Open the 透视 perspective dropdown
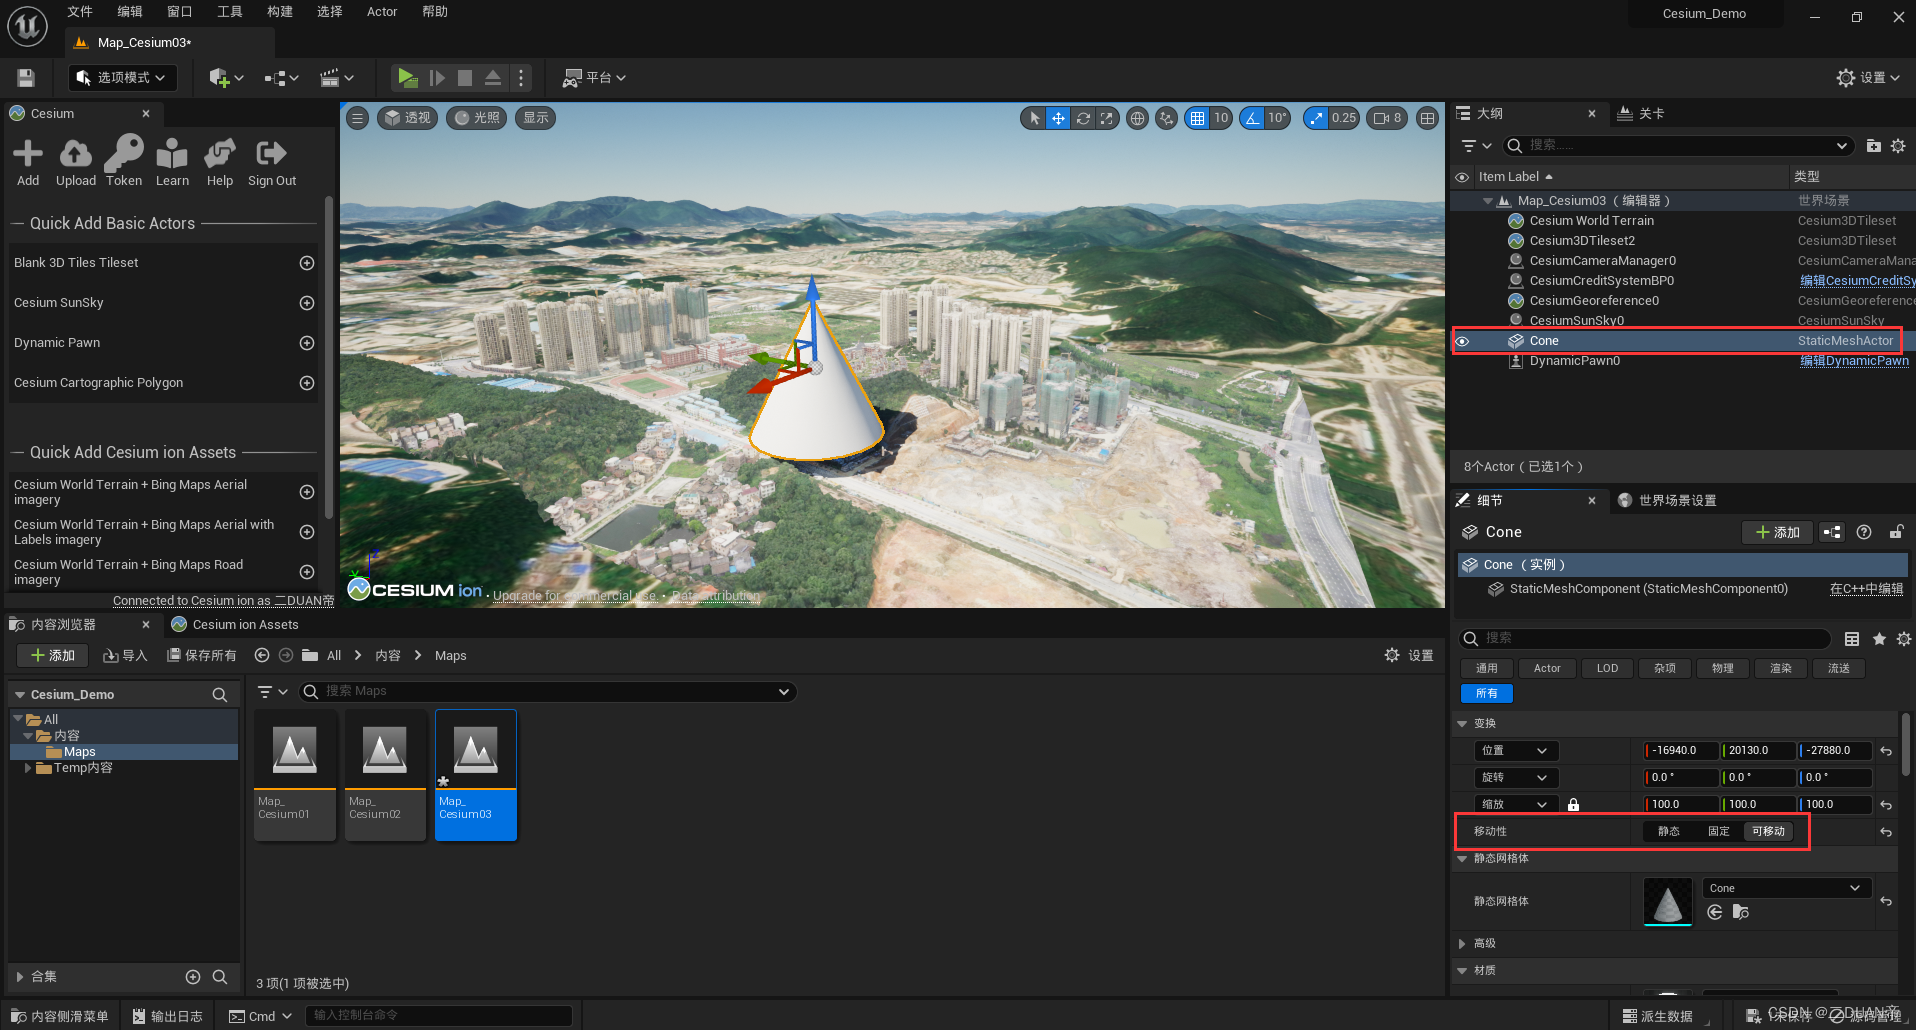Image resolution: width=1916 pixels, height=1030 pixels. pos(407,118)
